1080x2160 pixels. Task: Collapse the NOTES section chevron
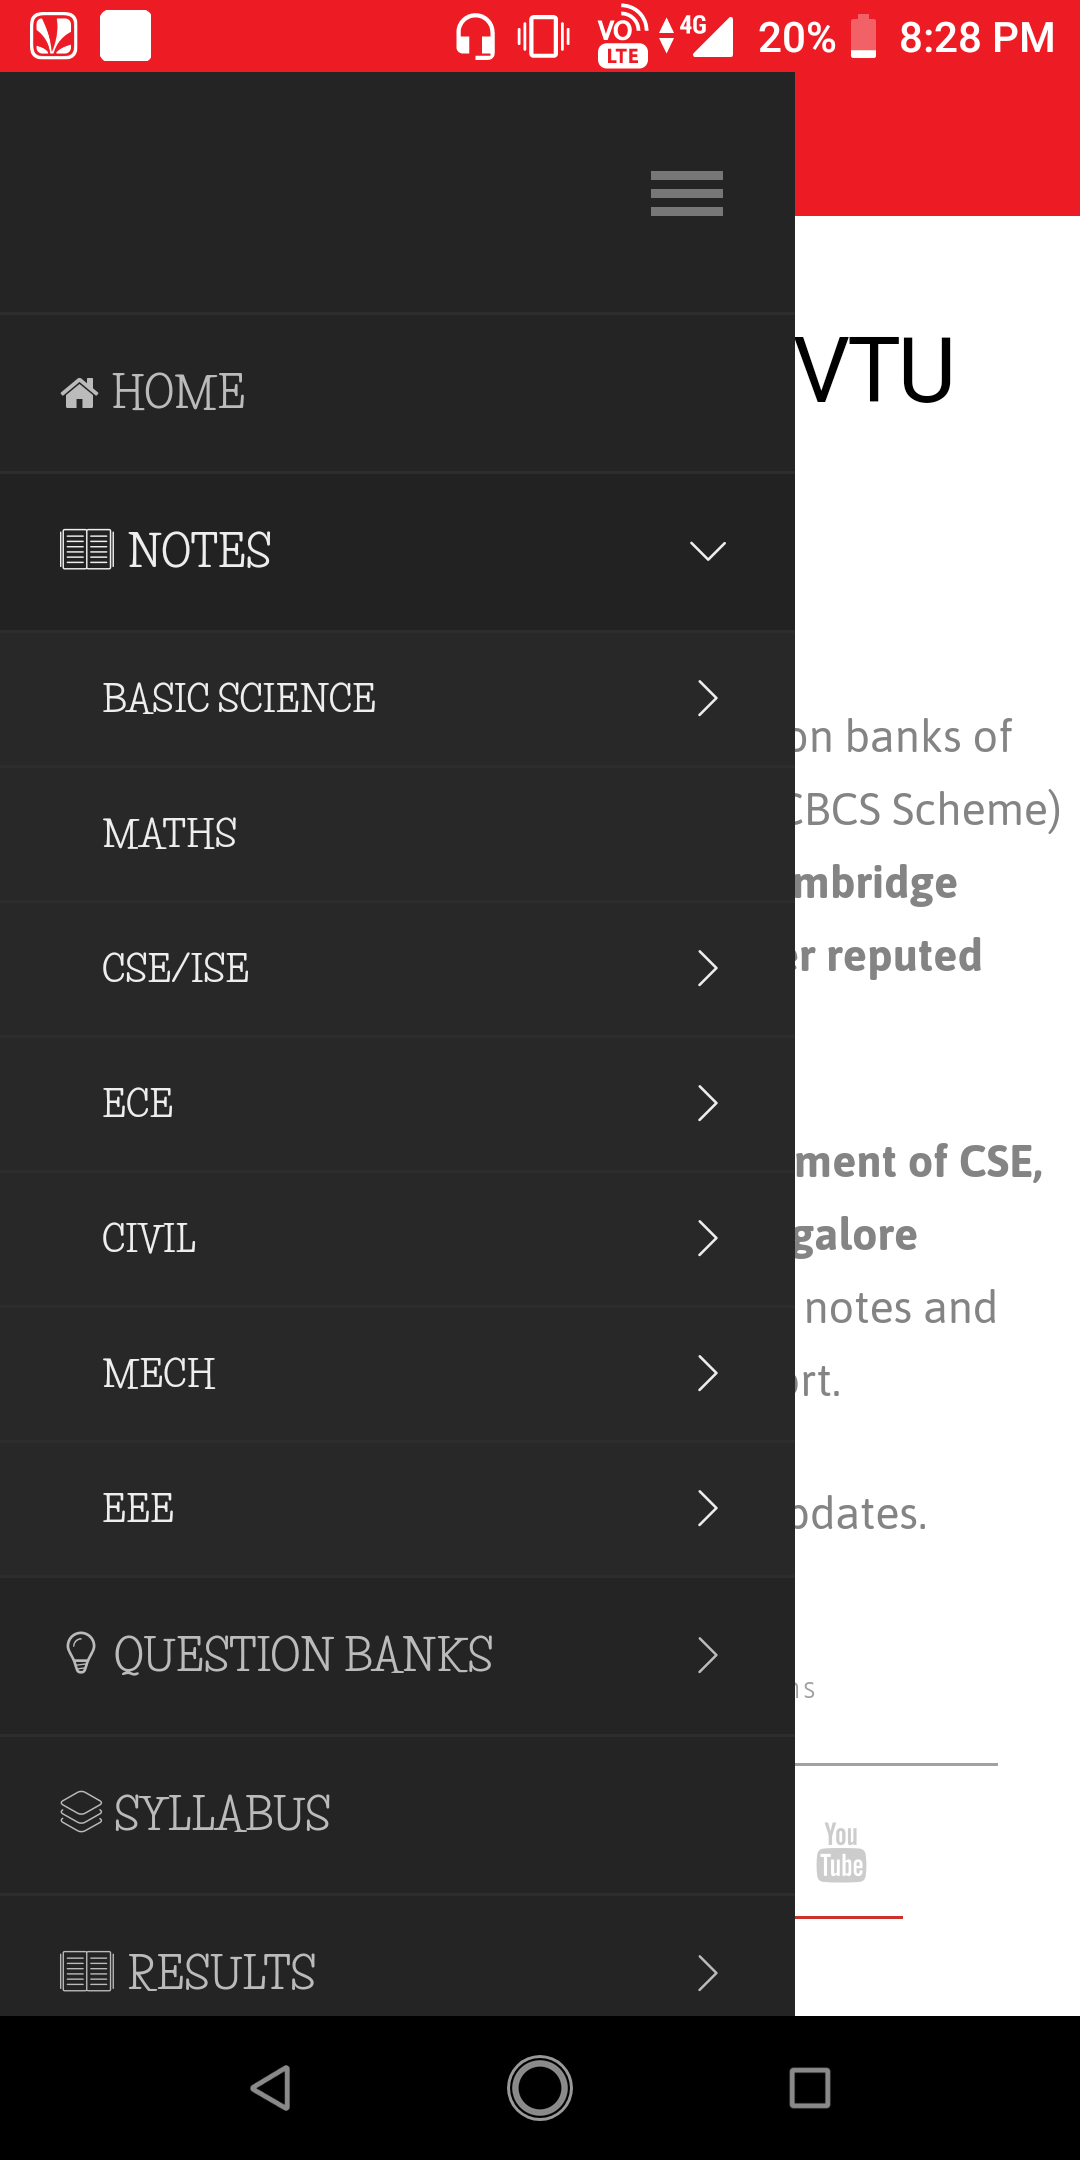pos(707,551)
